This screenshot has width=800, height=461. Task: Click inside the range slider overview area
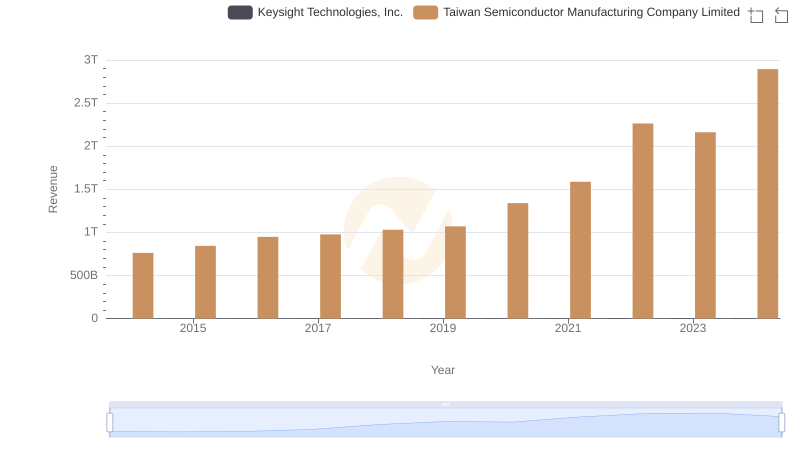tap(445, 423)
